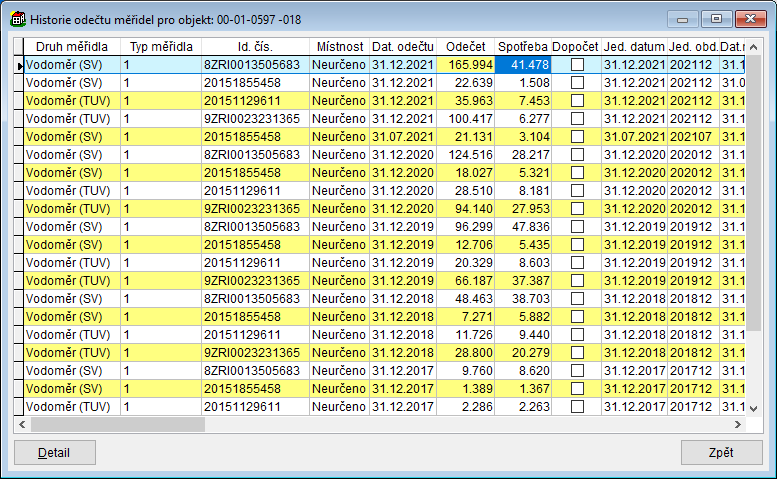The height and width of the screenshot is (479, 777).
Task: Sort by the Druh měřidla column header
Action: pyautogui.click(x=70, y=46)
